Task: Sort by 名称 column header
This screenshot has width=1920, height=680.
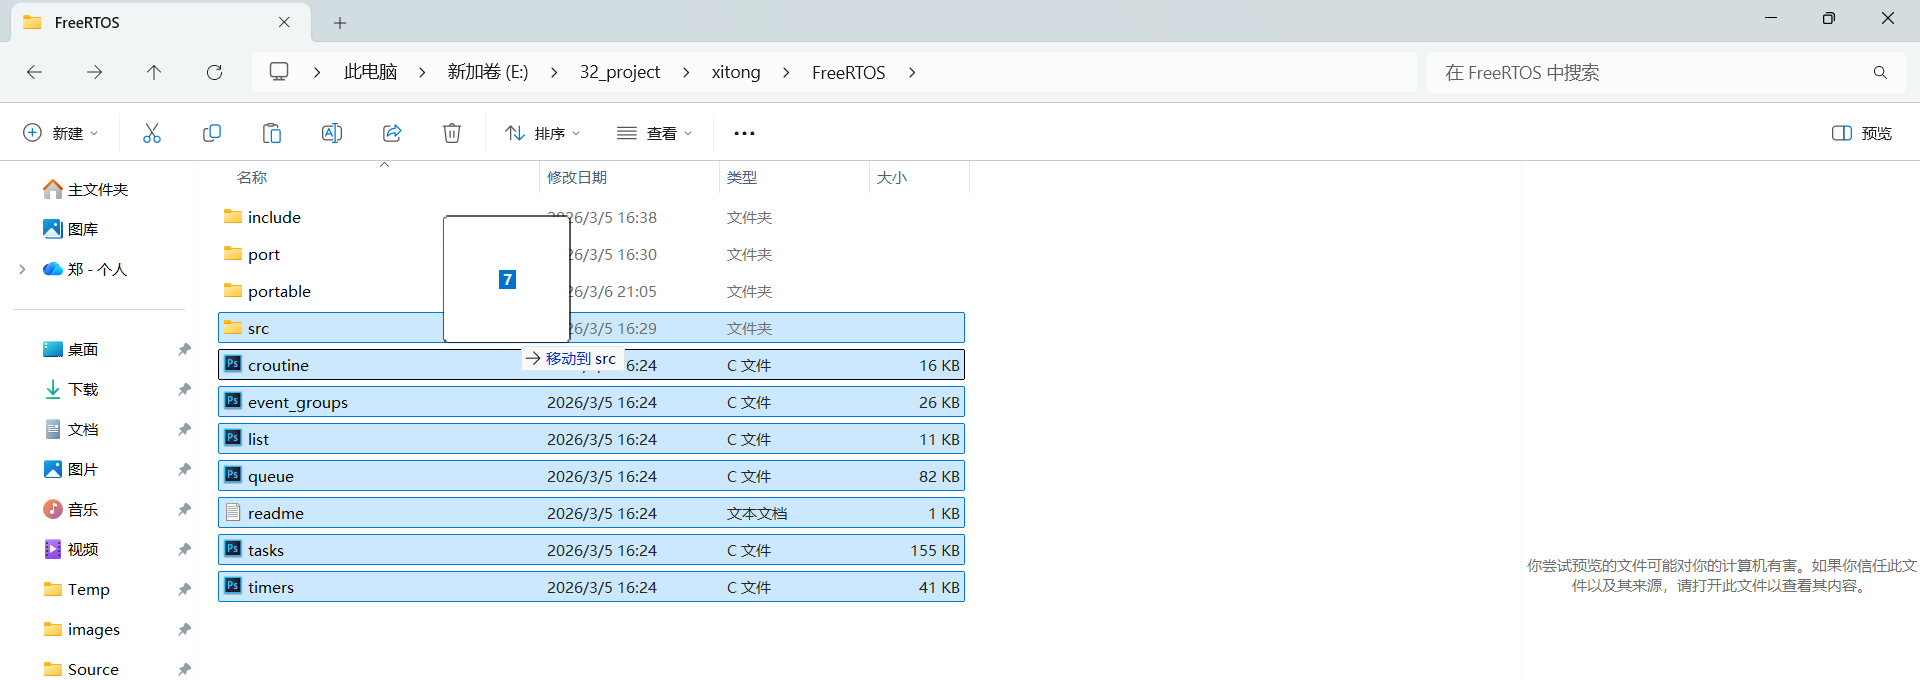Action: 252,177
